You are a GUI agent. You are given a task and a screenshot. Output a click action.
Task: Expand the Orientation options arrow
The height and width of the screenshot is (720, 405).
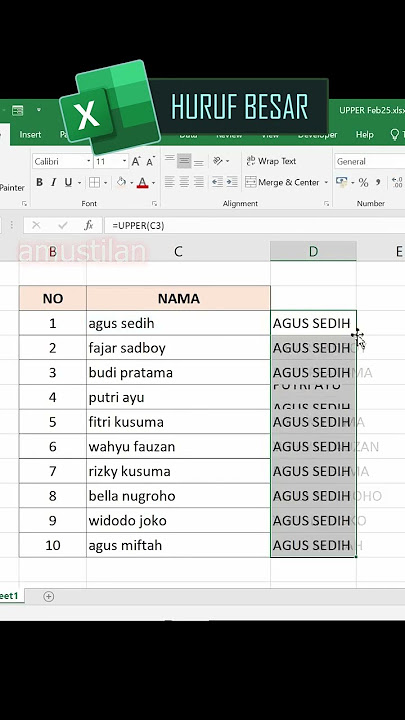pos(227,162)
